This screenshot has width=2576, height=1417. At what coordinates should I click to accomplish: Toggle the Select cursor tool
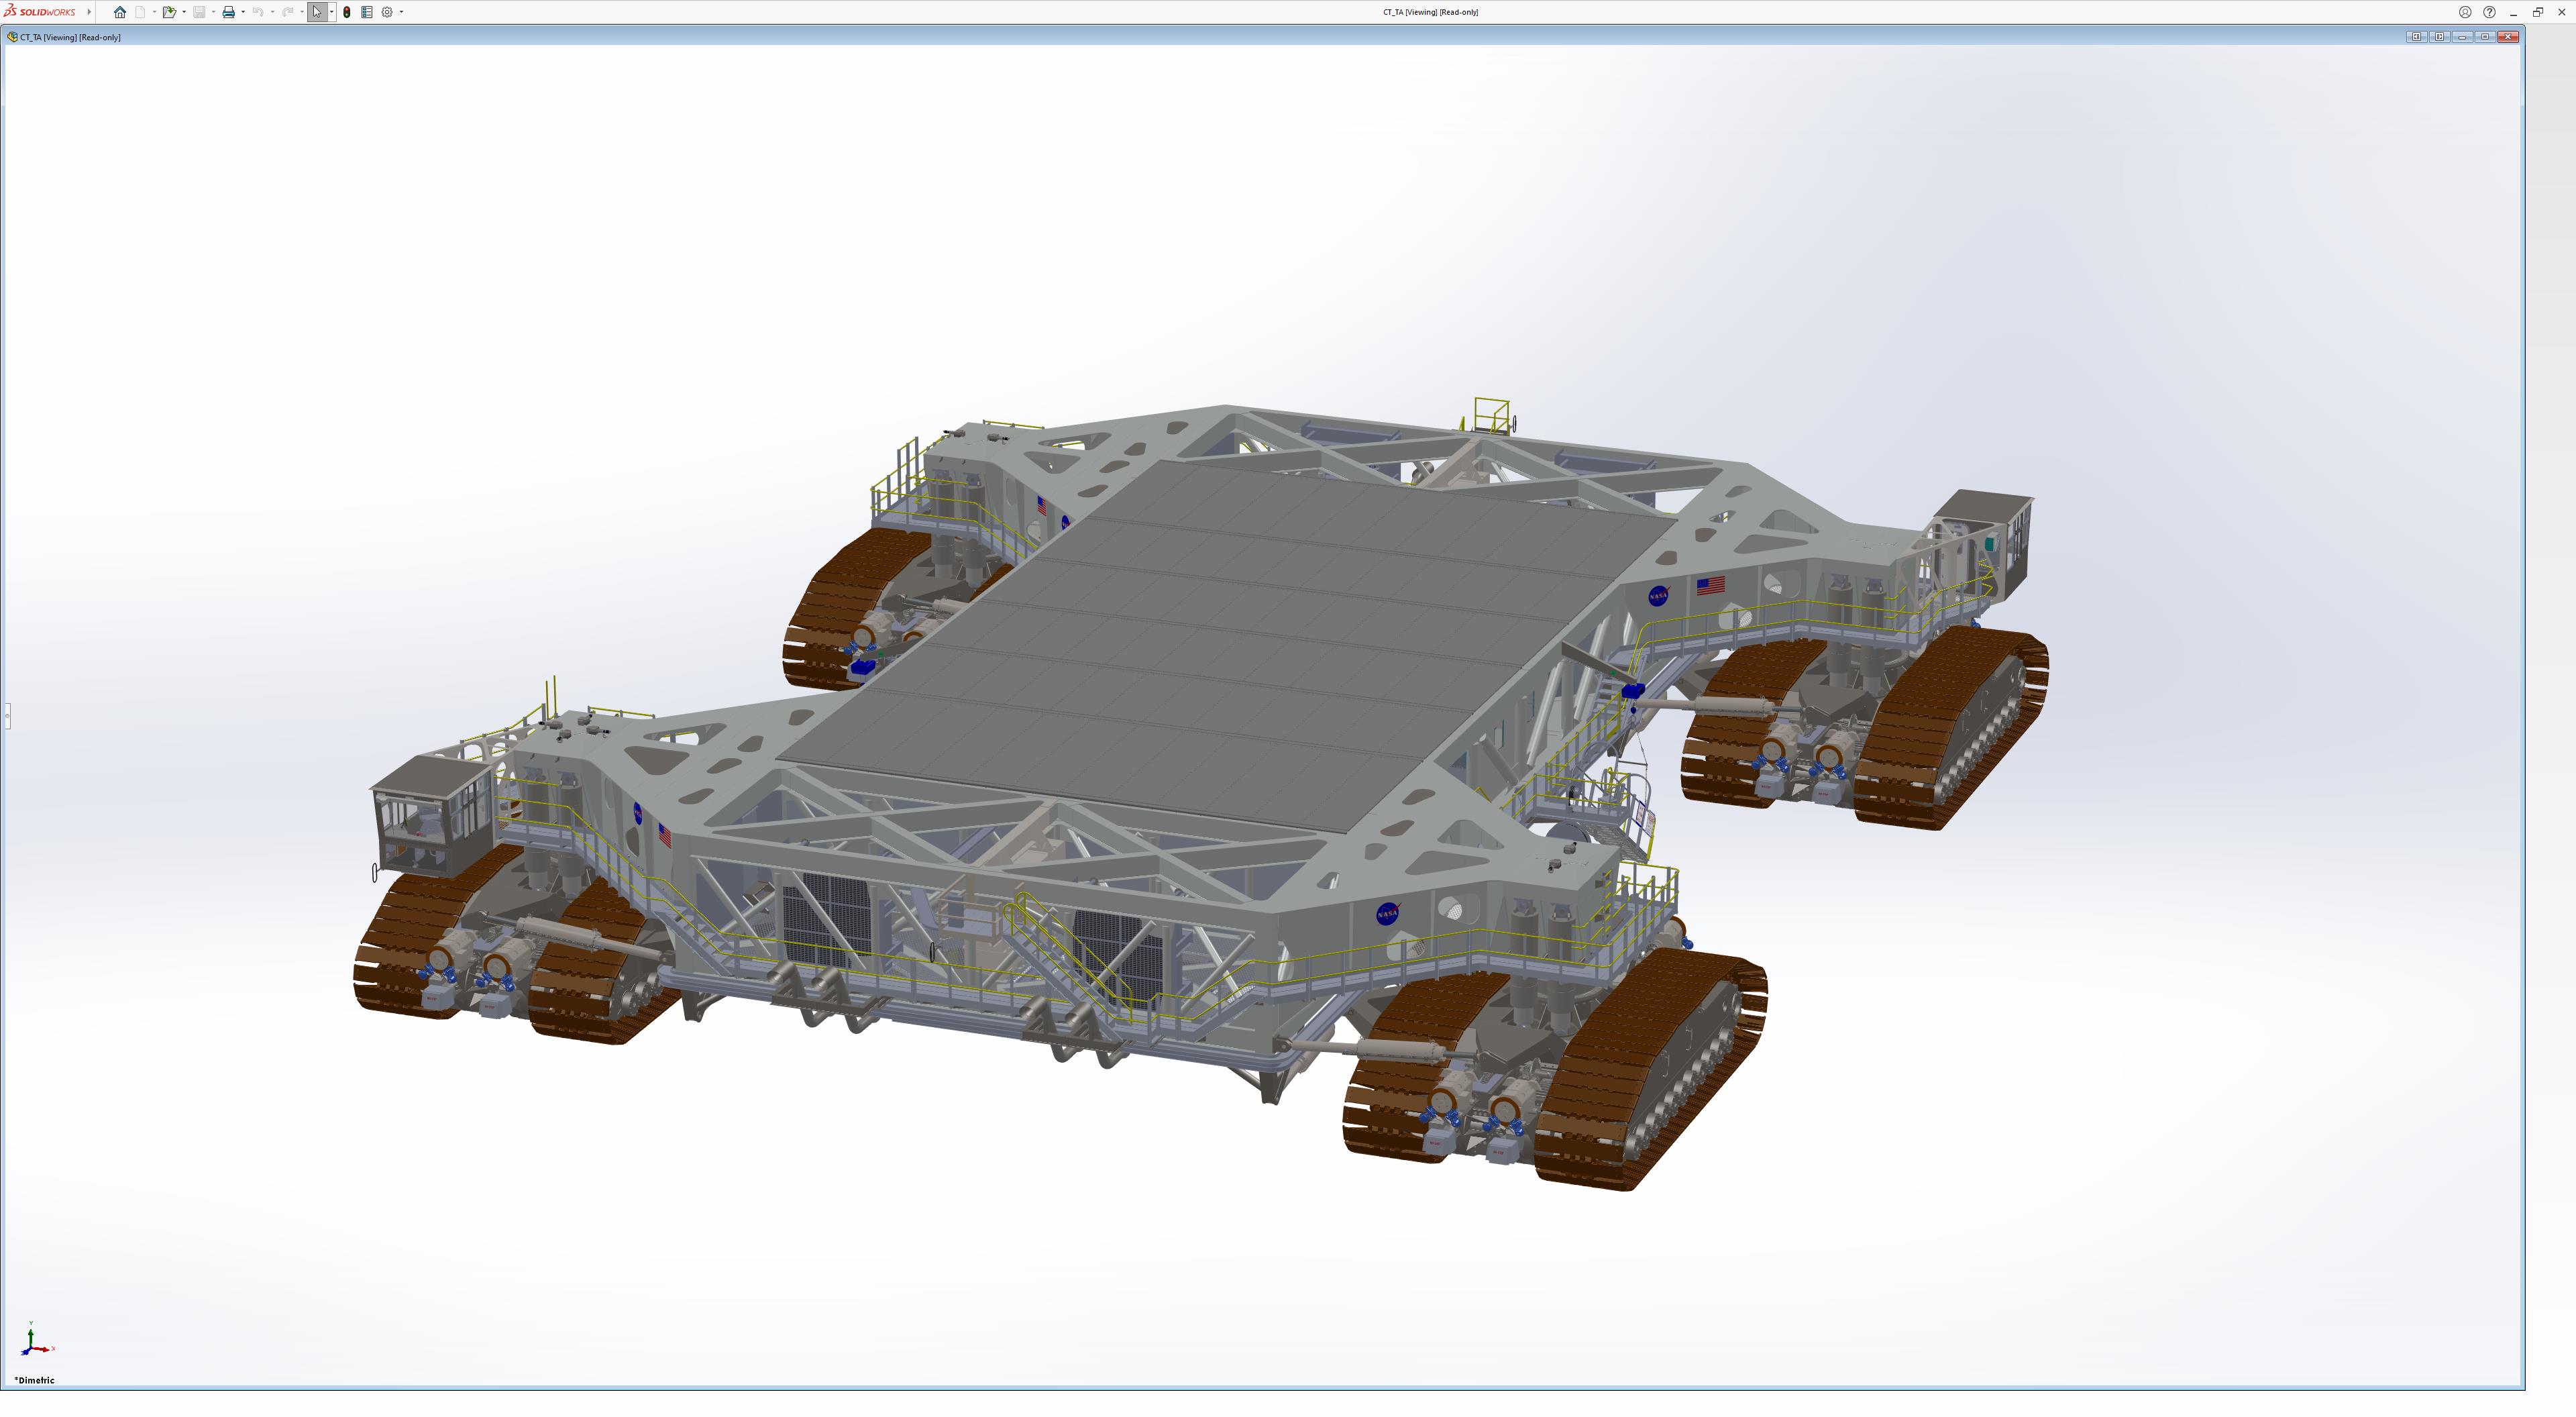pos(317,12)
